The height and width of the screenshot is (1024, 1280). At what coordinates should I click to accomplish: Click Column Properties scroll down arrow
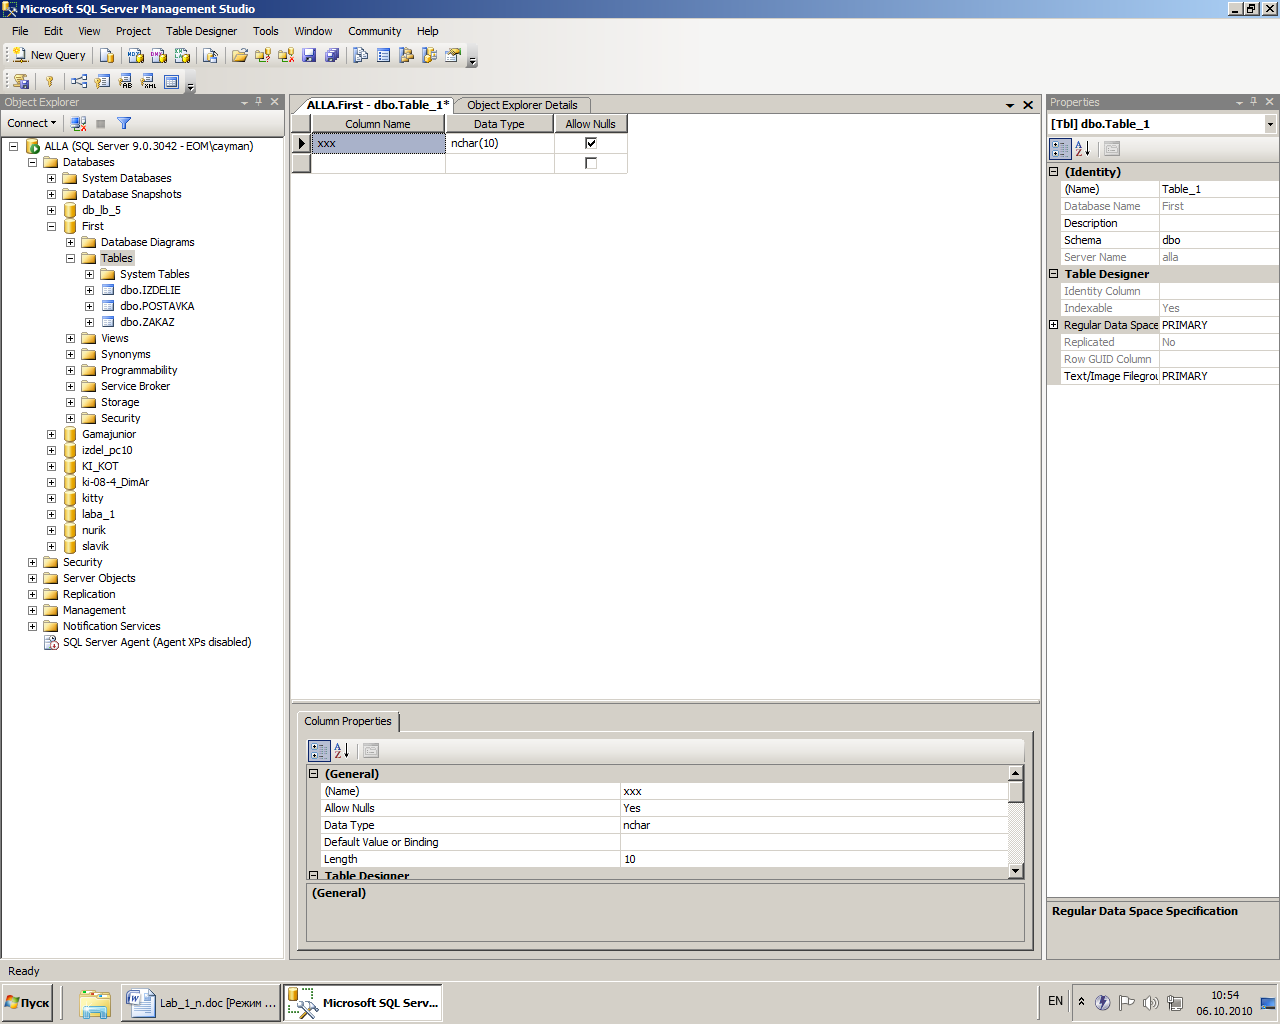(1016, 871)
